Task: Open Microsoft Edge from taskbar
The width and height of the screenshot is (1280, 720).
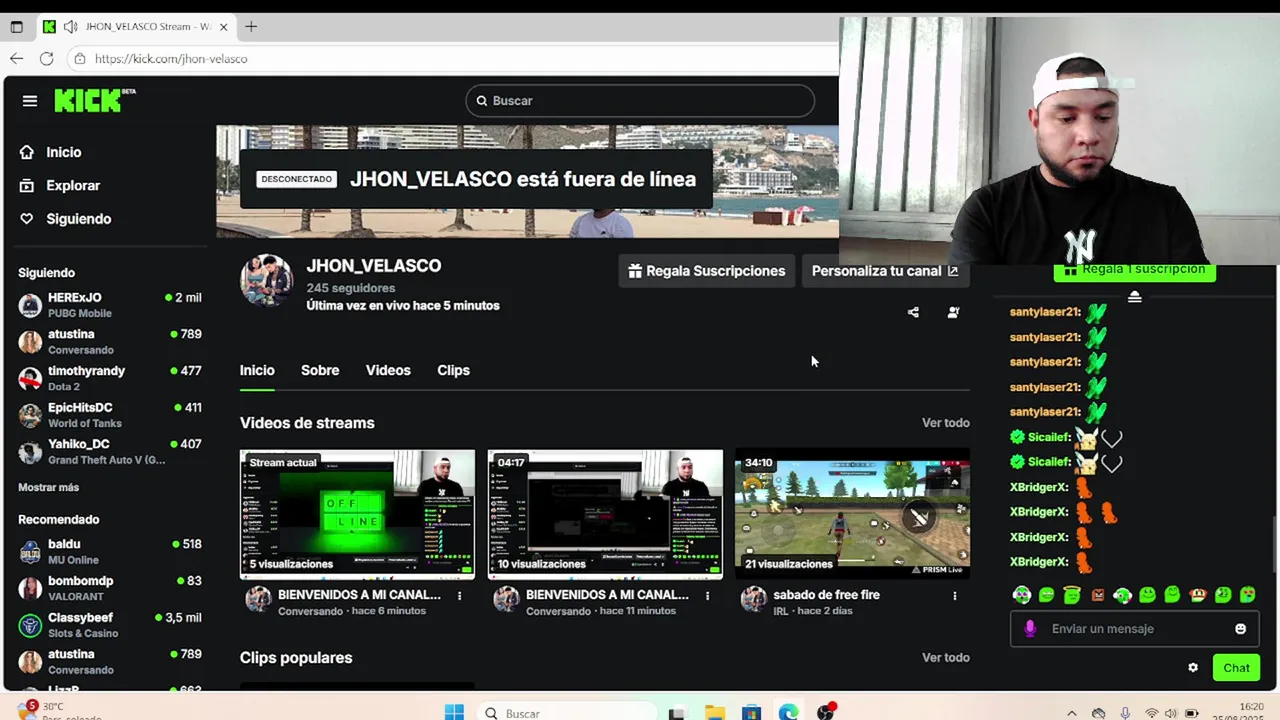Action: pyautogui.click(x=788, y=713)
